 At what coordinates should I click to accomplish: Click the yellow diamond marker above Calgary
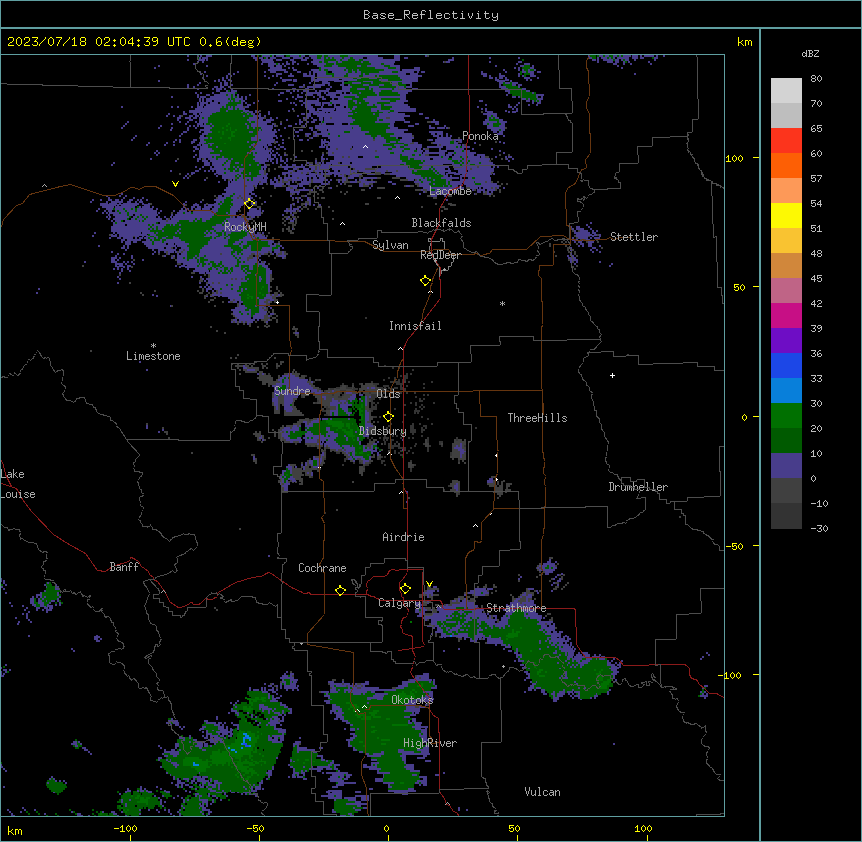click(x=405, y=589)
